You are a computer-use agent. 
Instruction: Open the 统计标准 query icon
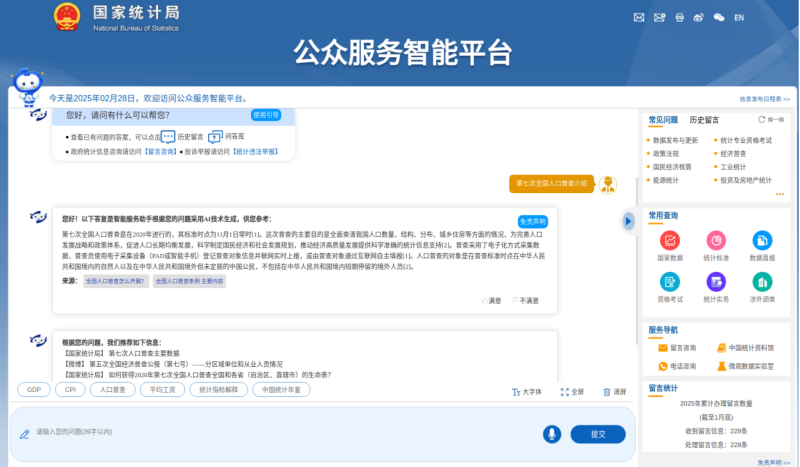(716, 241)
